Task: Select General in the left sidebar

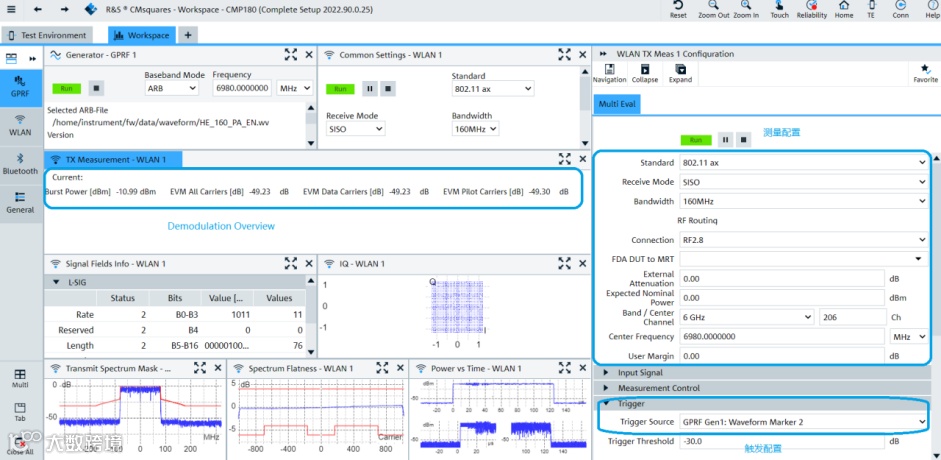Action: click(20, 203)
